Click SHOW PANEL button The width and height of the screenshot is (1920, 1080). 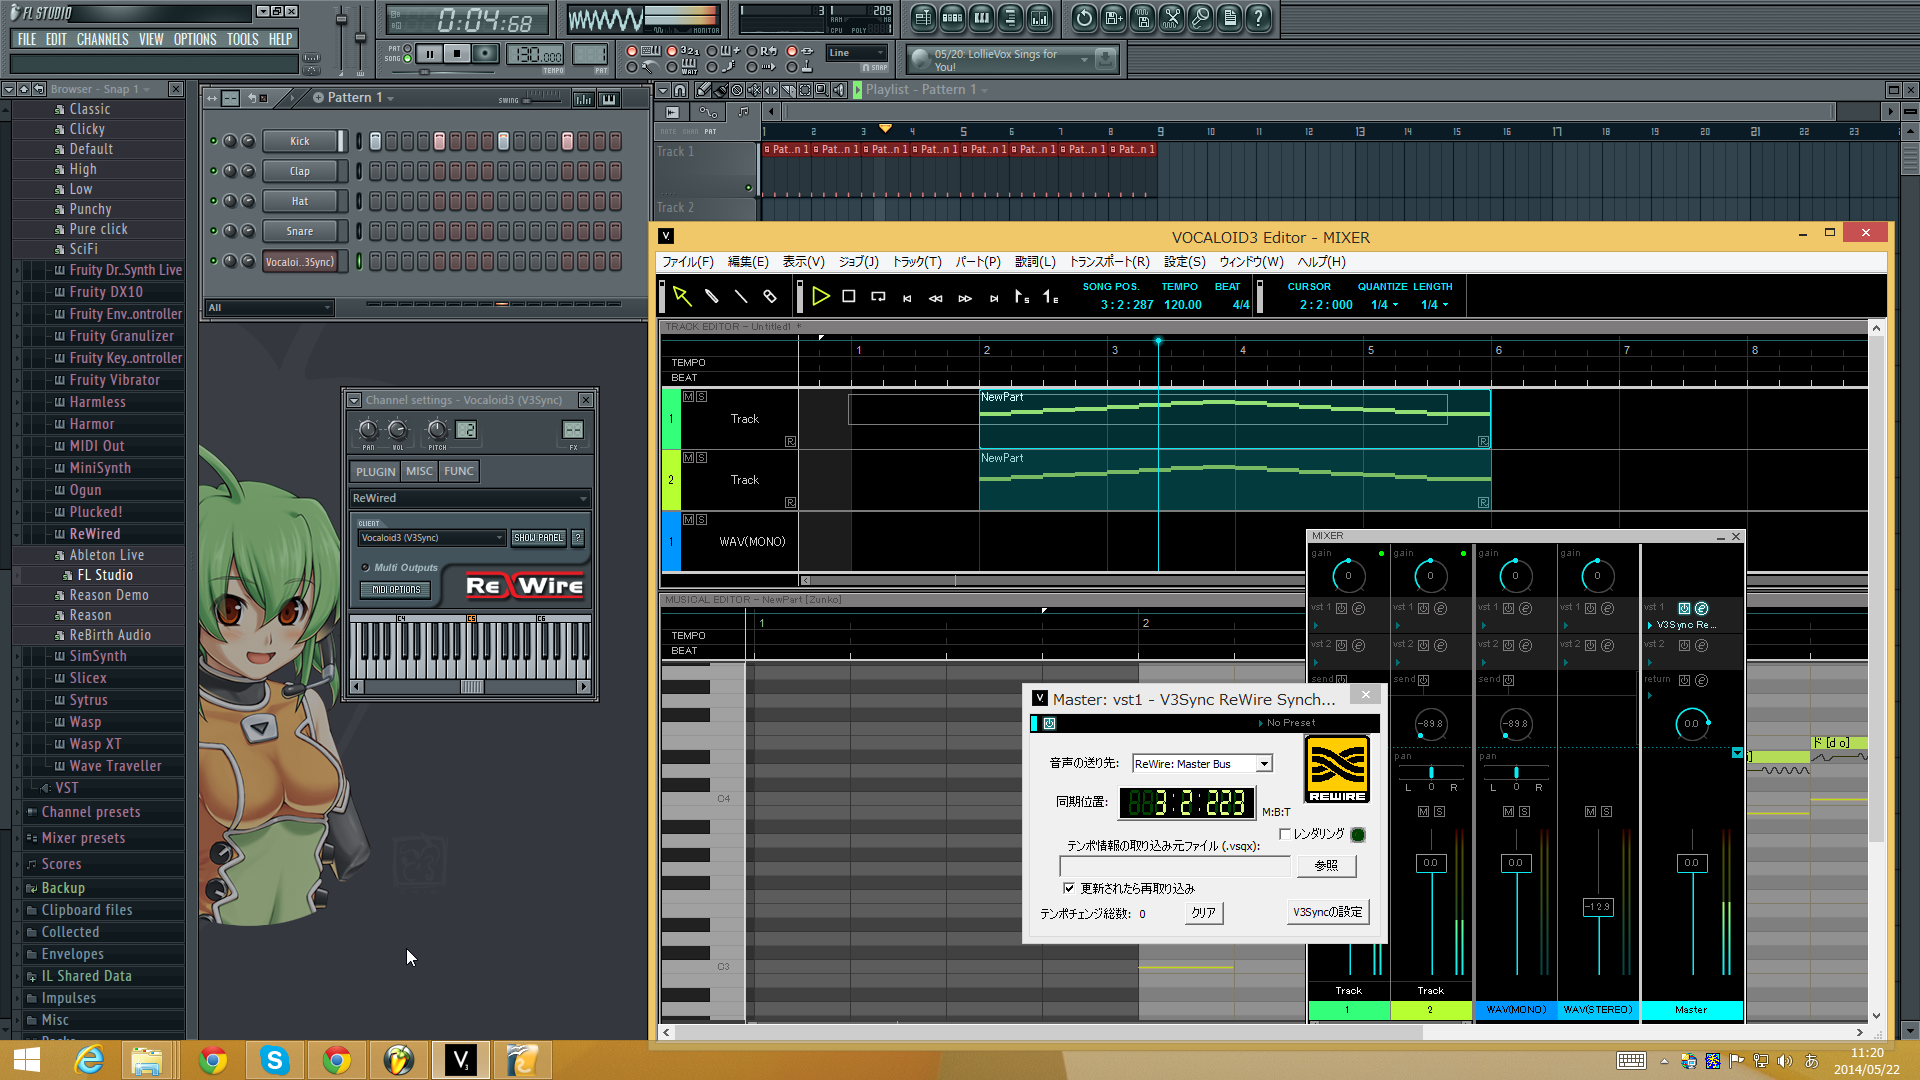pos(538,538)
